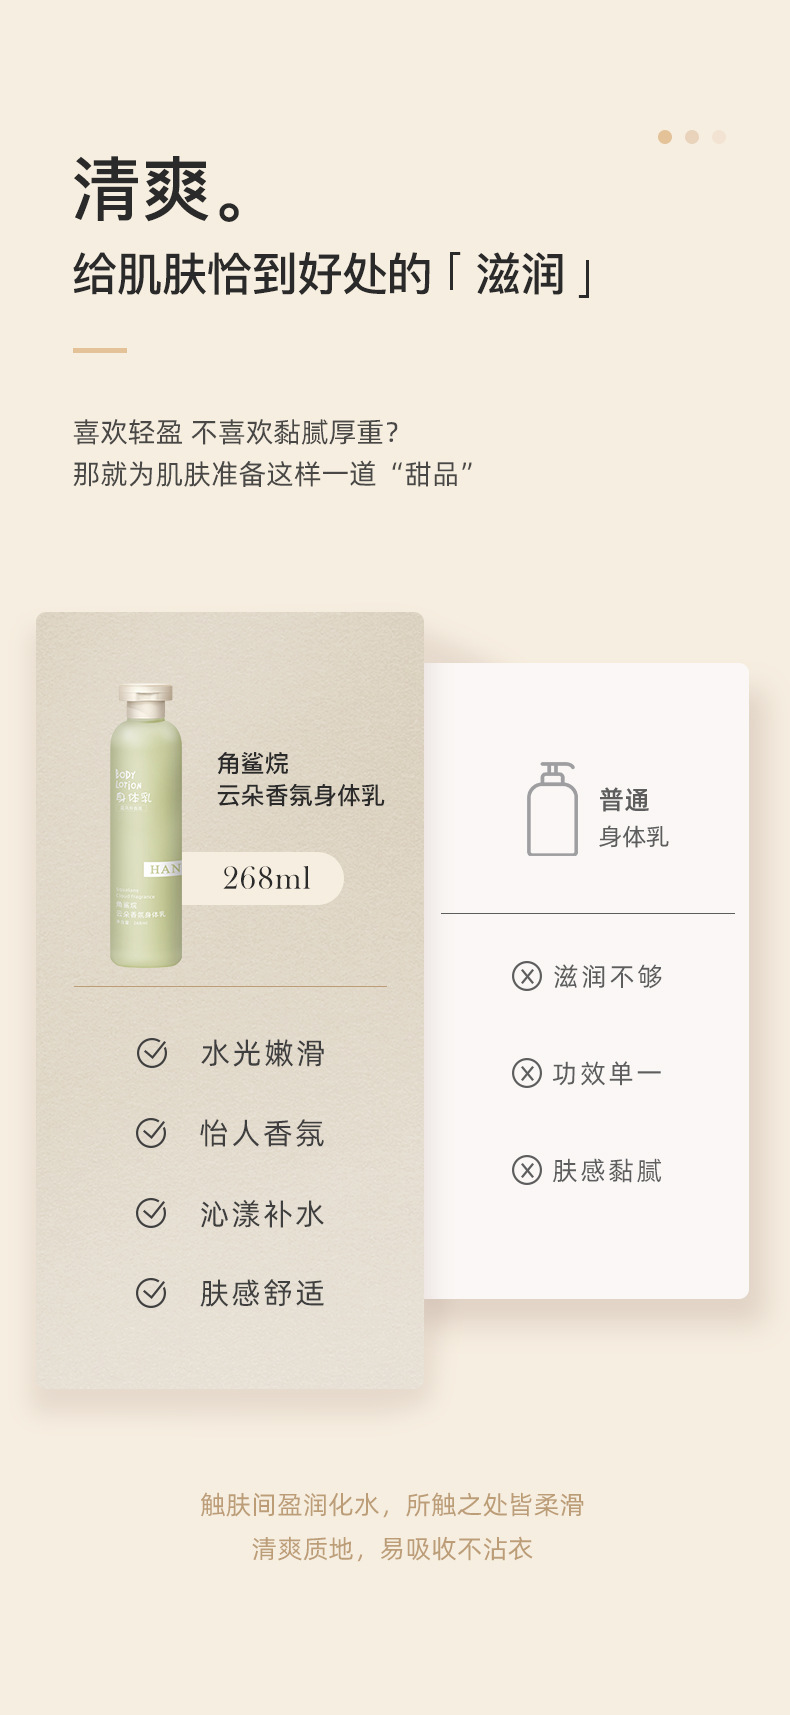Screen dimensions: 790x1715
Task: Click the checkmark icon beside 沁漾补水
Action: (x=151, y=1213)
